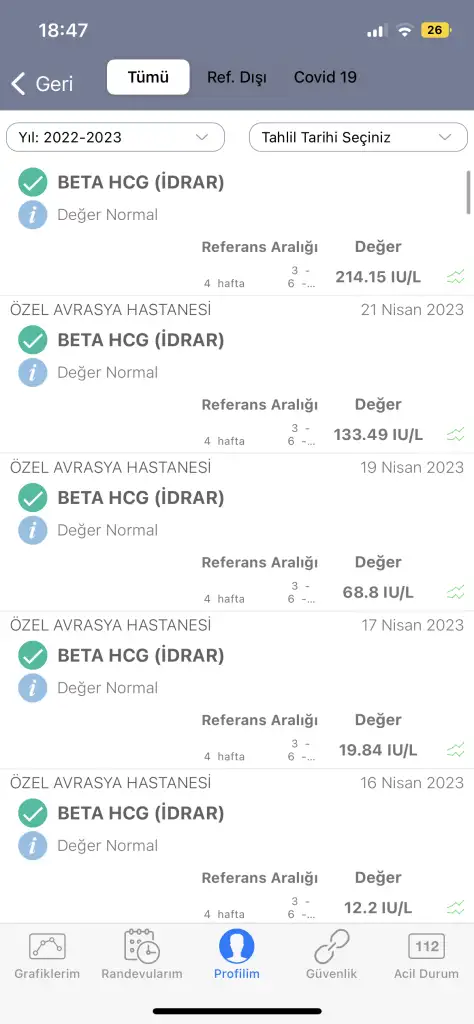Tap the trend graph icon beside 12.2 IU/L

click(x=456, y=907)
